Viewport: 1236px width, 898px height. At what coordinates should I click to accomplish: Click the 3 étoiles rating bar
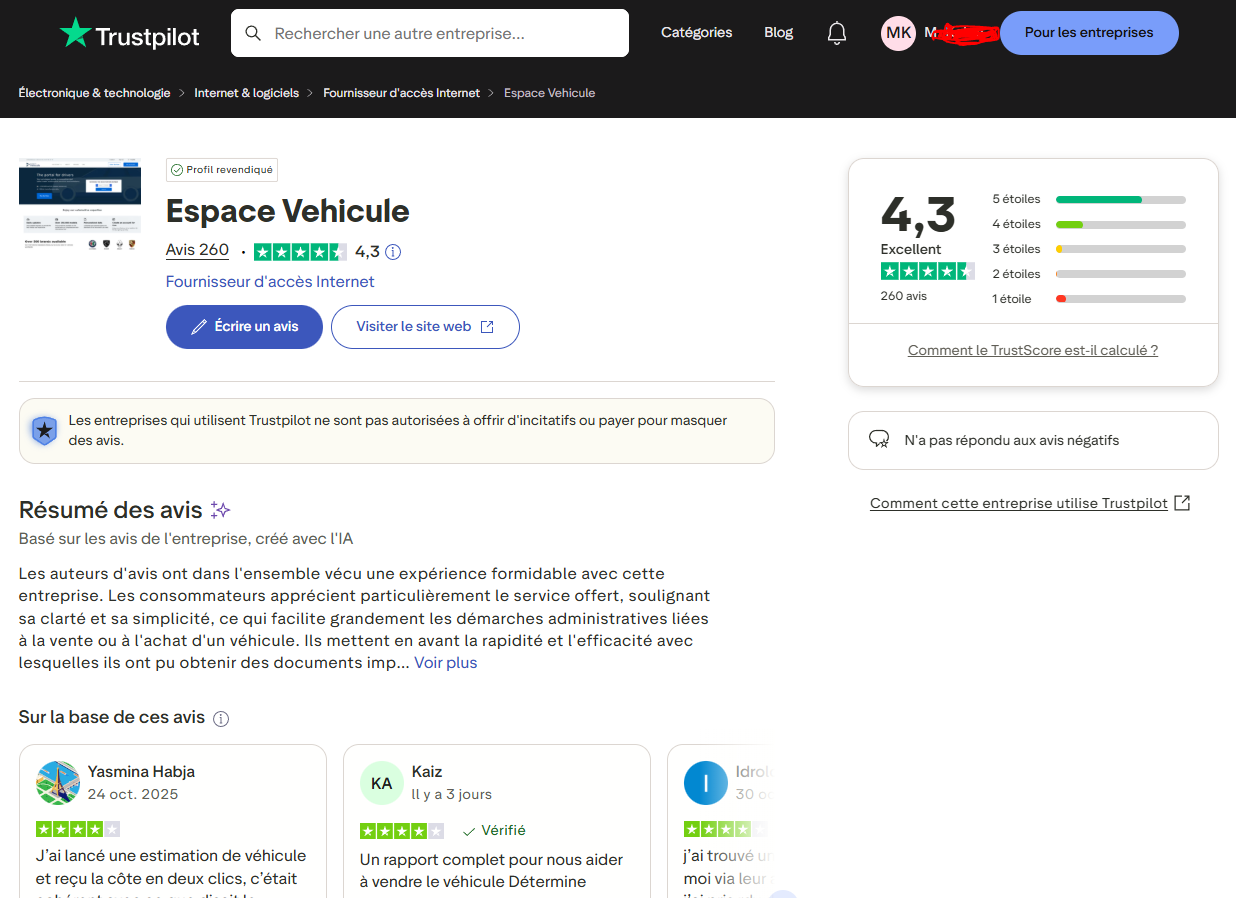(1120, 248)
